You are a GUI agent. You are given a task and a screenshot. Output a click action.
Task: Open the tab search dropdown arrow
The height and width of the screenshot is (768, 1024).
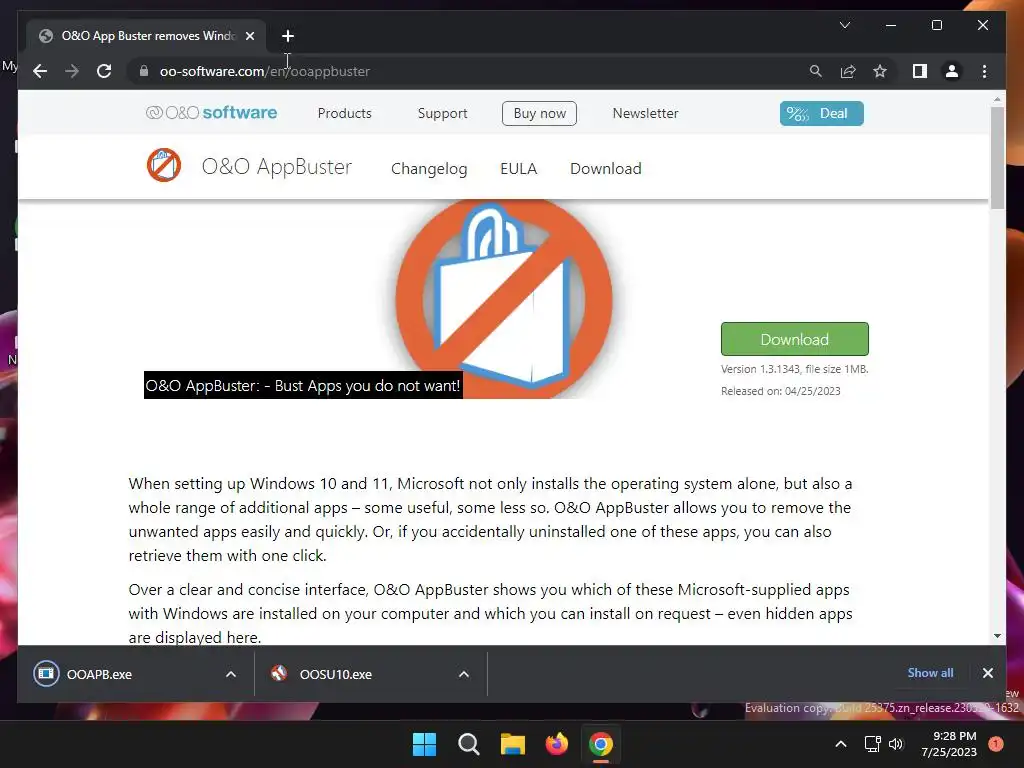pos(844,25)
